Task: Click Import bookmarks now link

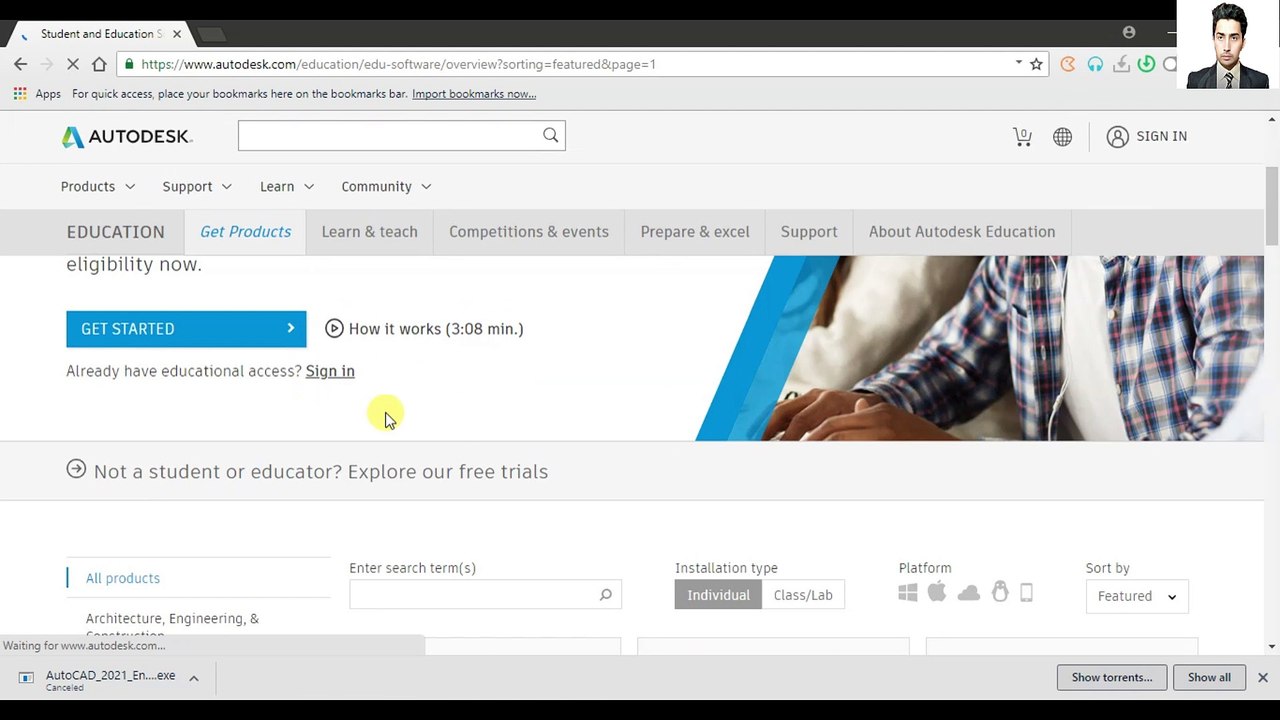Action: click(x=474, y=94)
